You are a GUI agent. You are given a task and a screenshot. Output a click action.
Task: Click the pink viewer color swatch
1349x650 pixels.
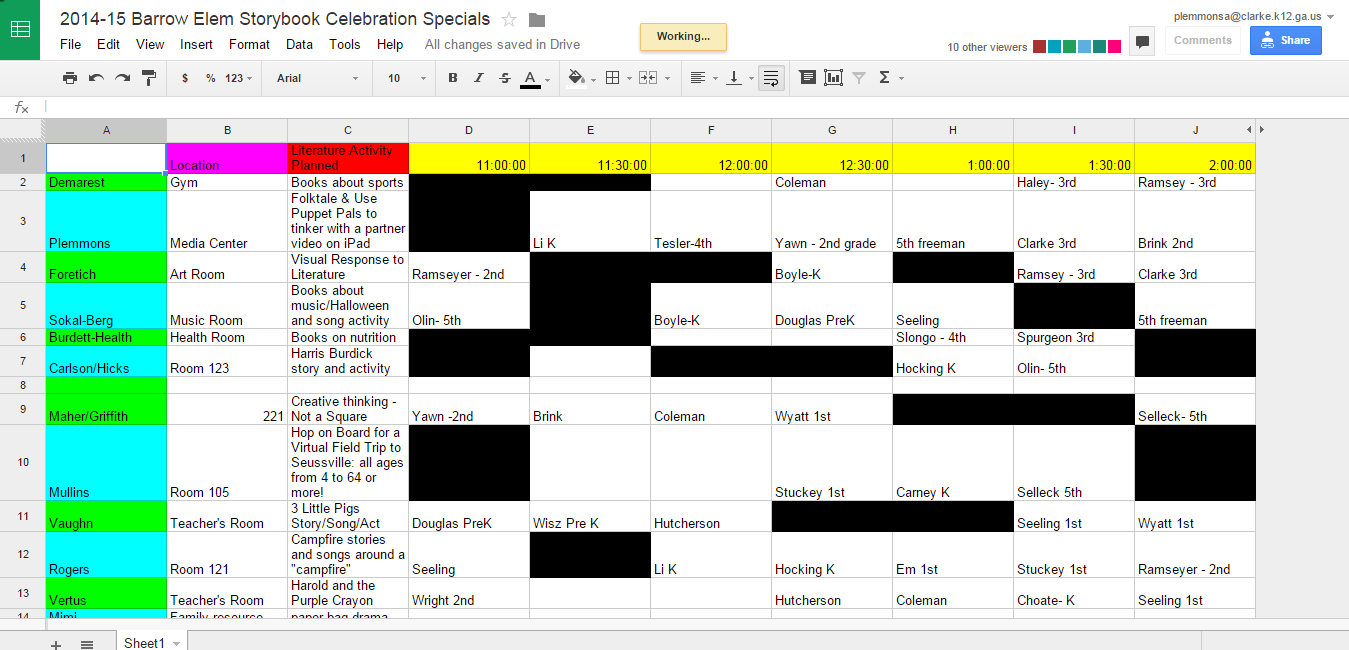pos(1114,47)
